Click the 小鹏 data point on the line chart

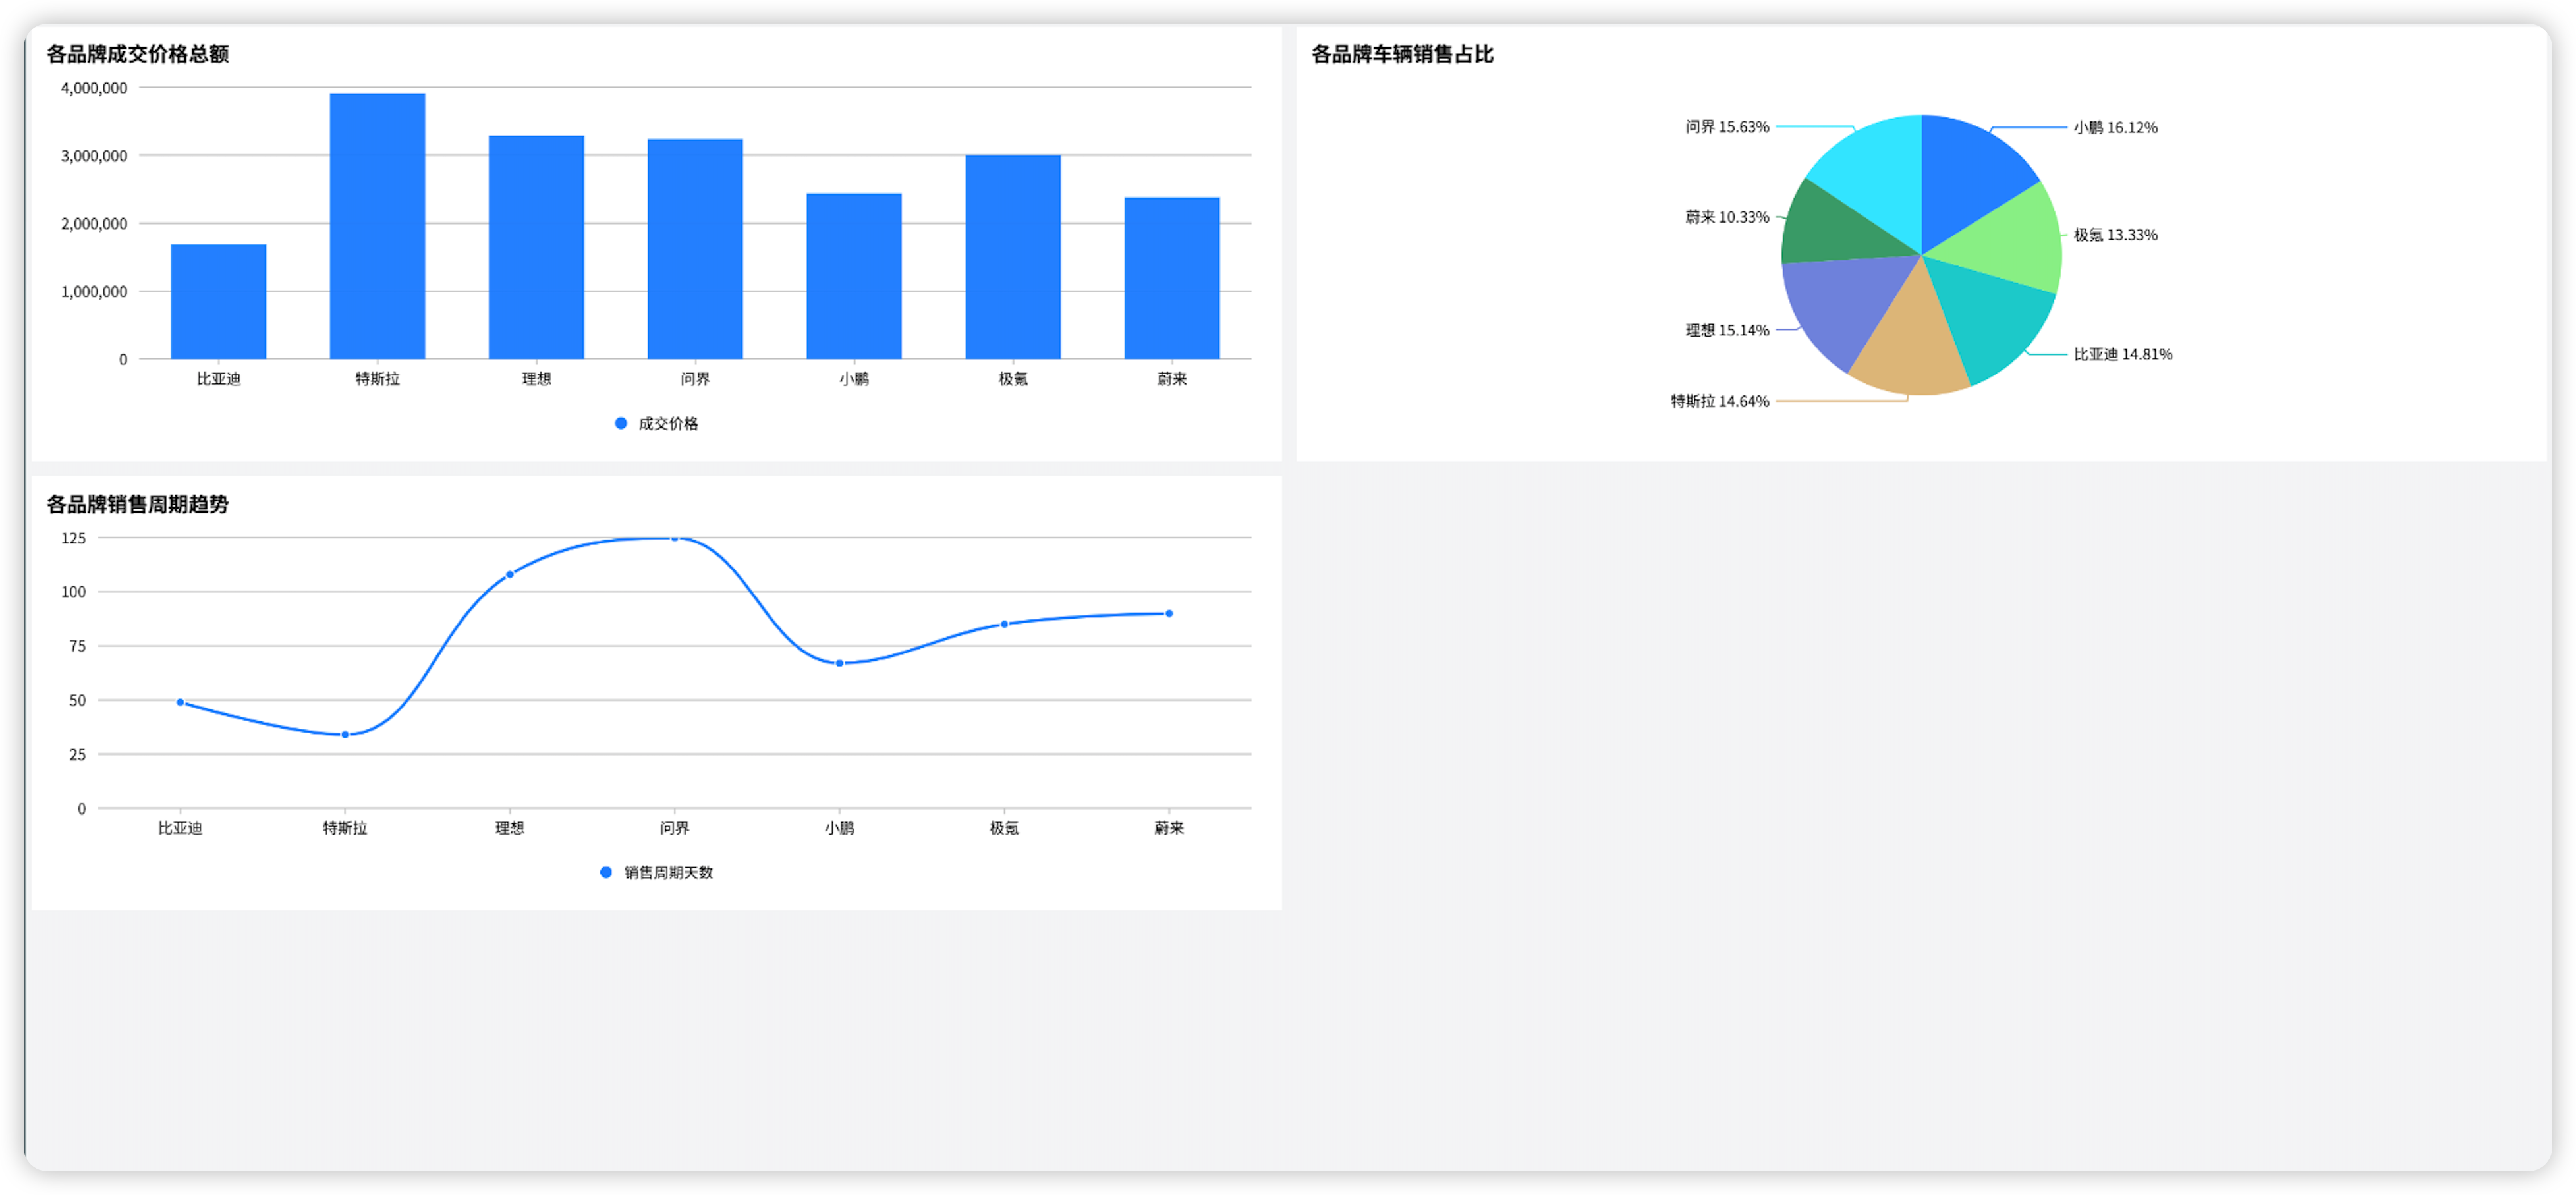coord(840,663)
